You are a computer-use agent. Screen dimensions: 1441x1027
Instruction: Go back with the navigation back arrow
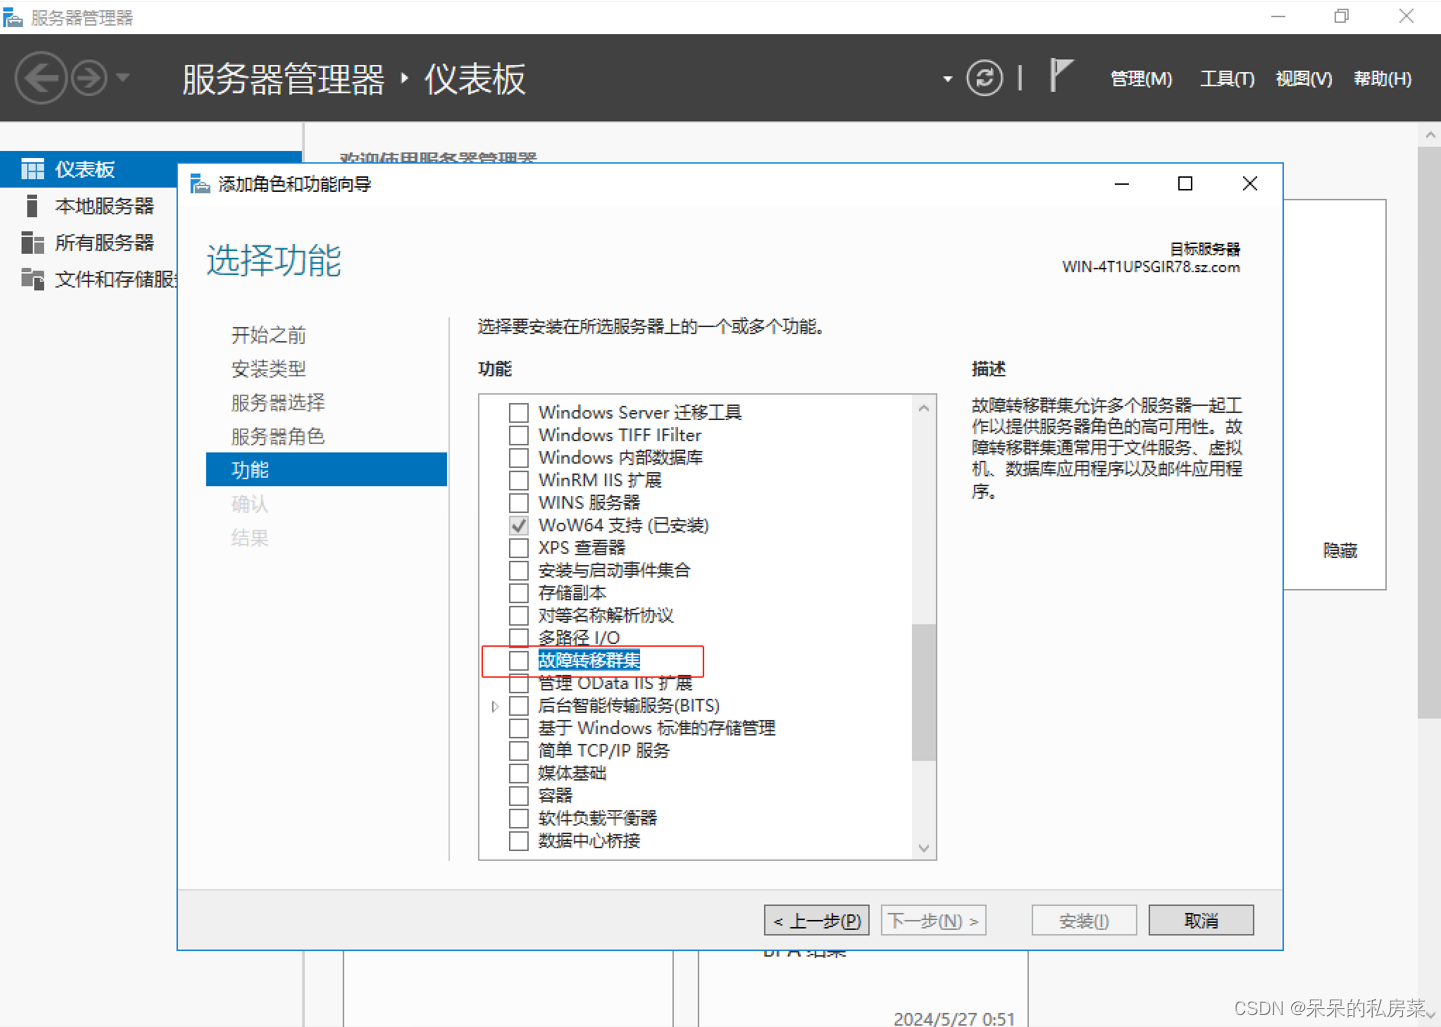point(41,78)
